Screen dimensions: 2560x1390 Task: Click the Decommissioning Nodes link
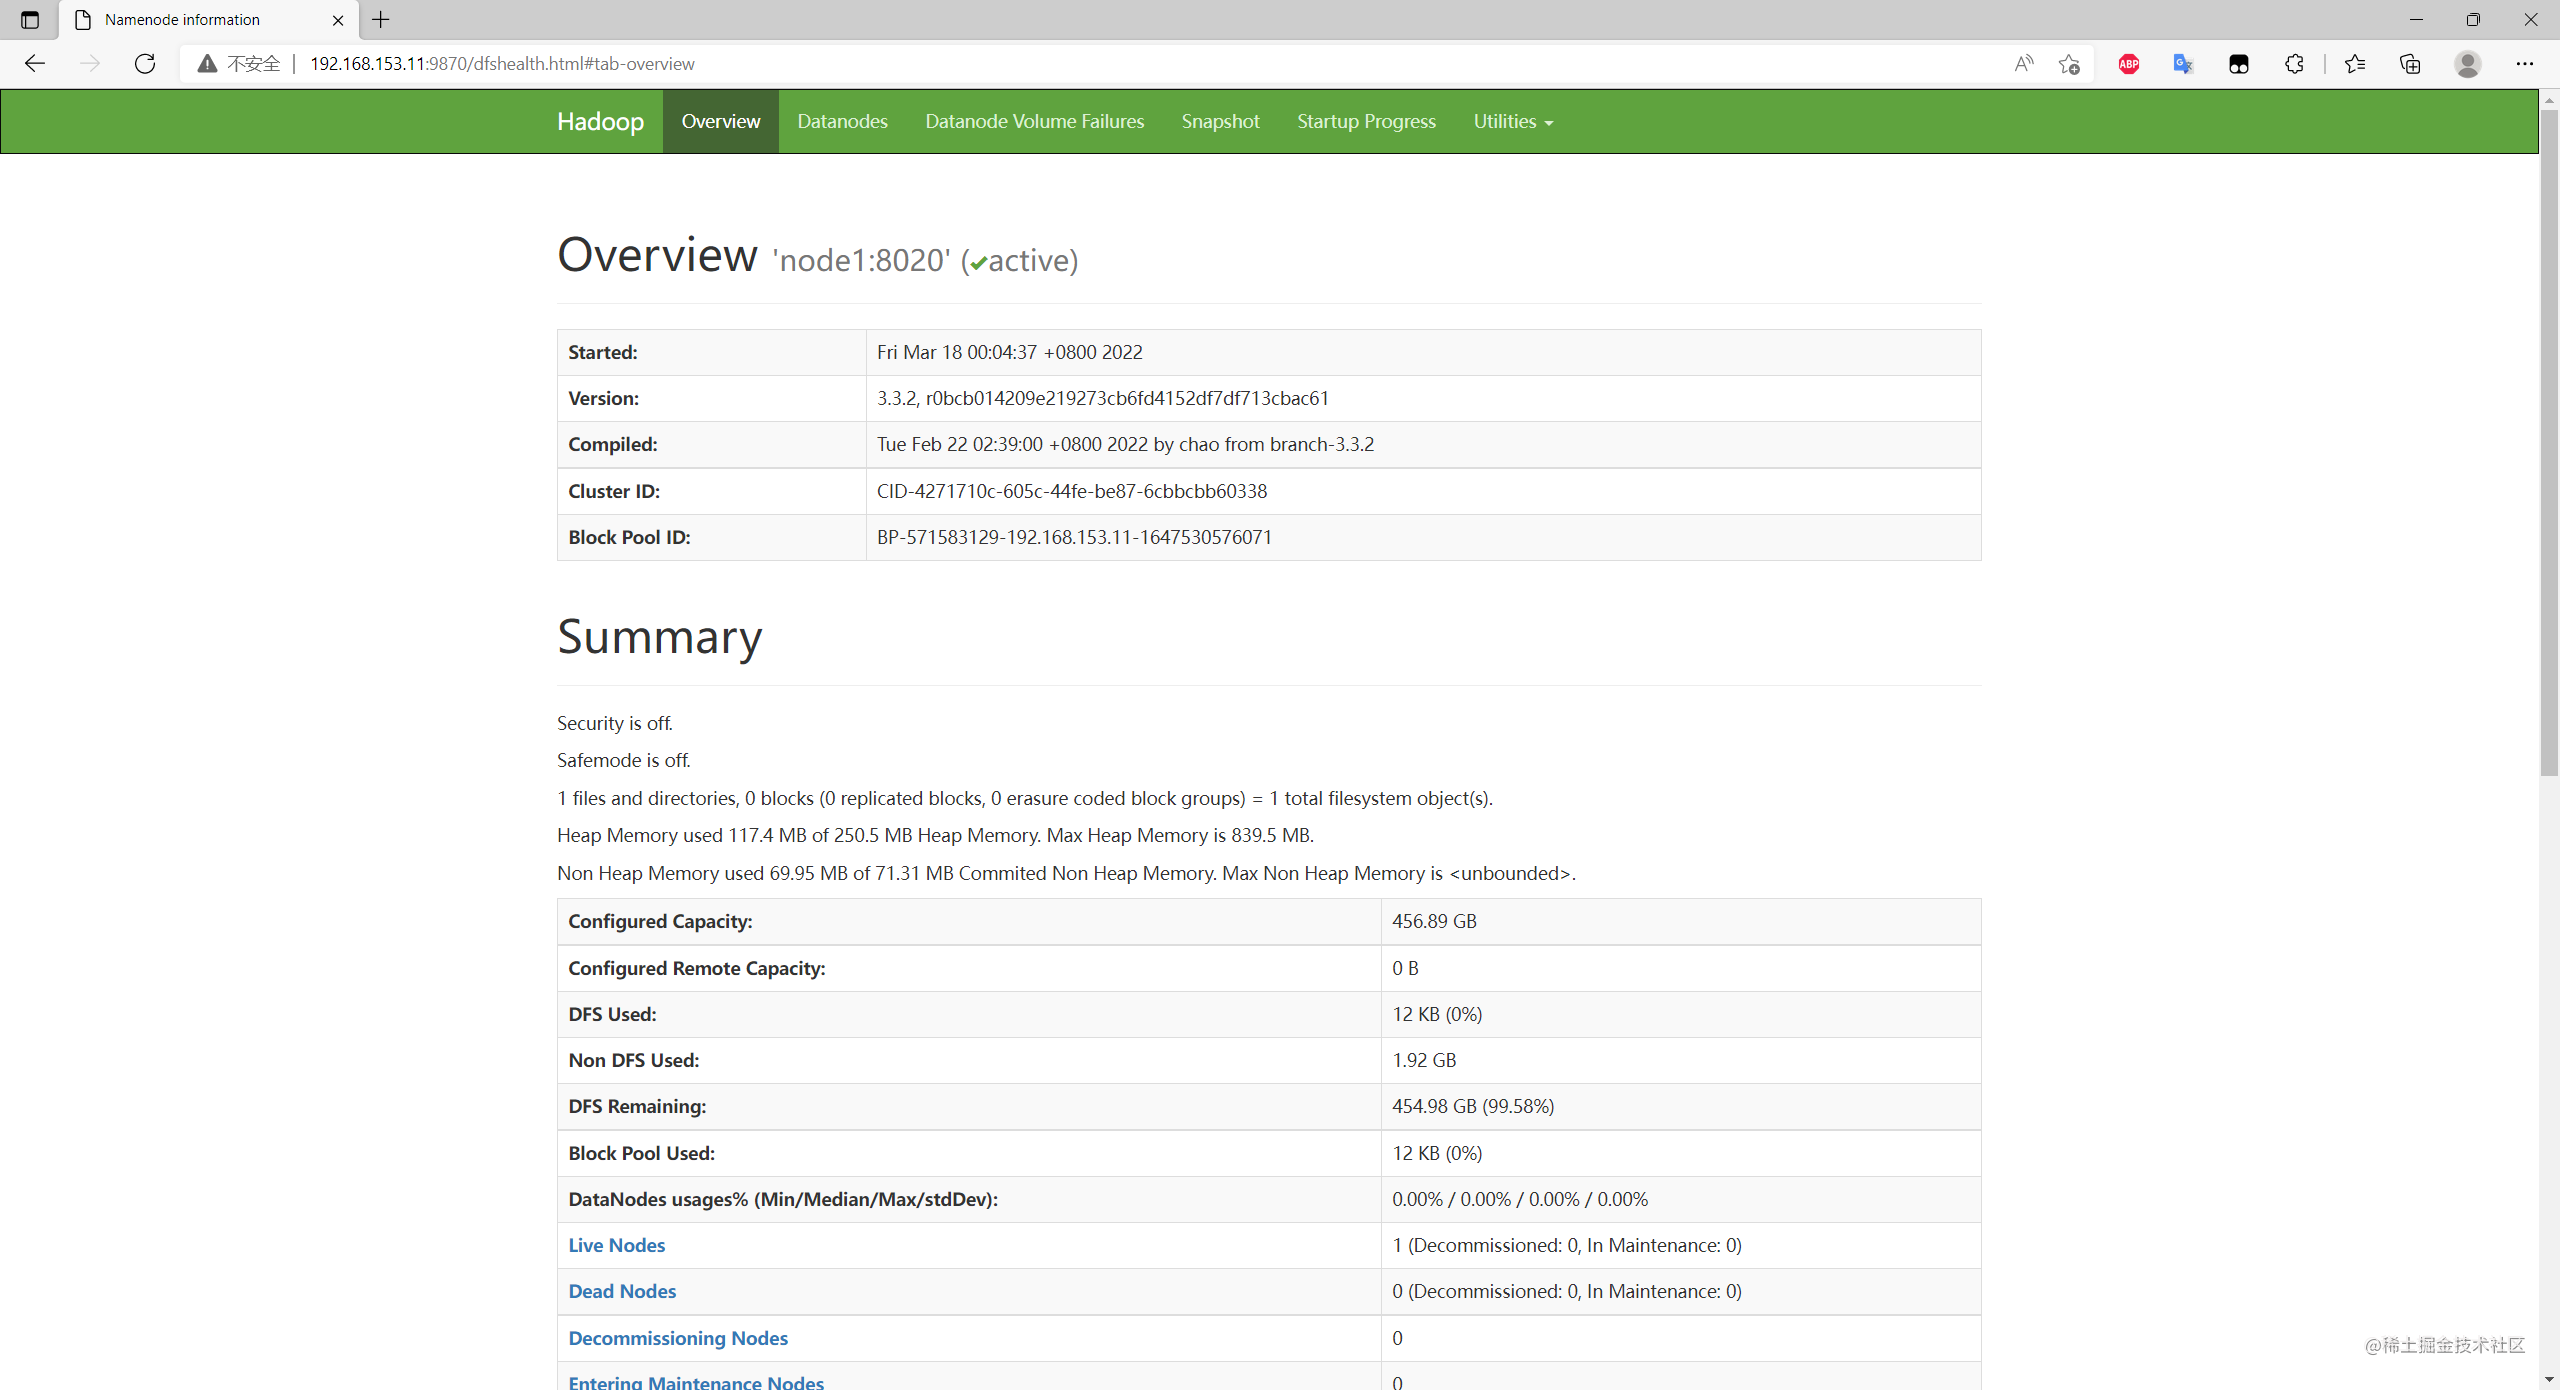pos(678,1337)
